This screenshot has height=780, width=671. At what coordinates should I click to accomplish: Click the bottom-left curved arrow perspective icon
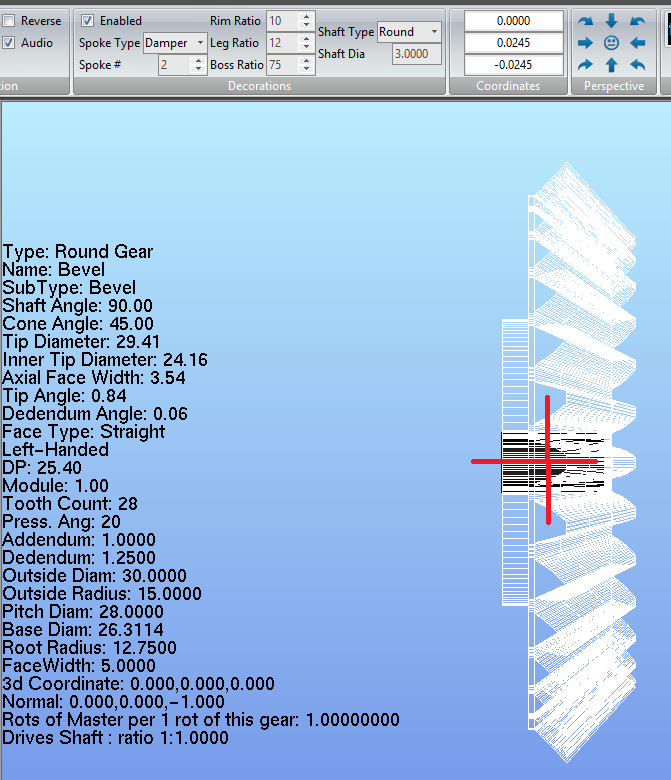585,65
